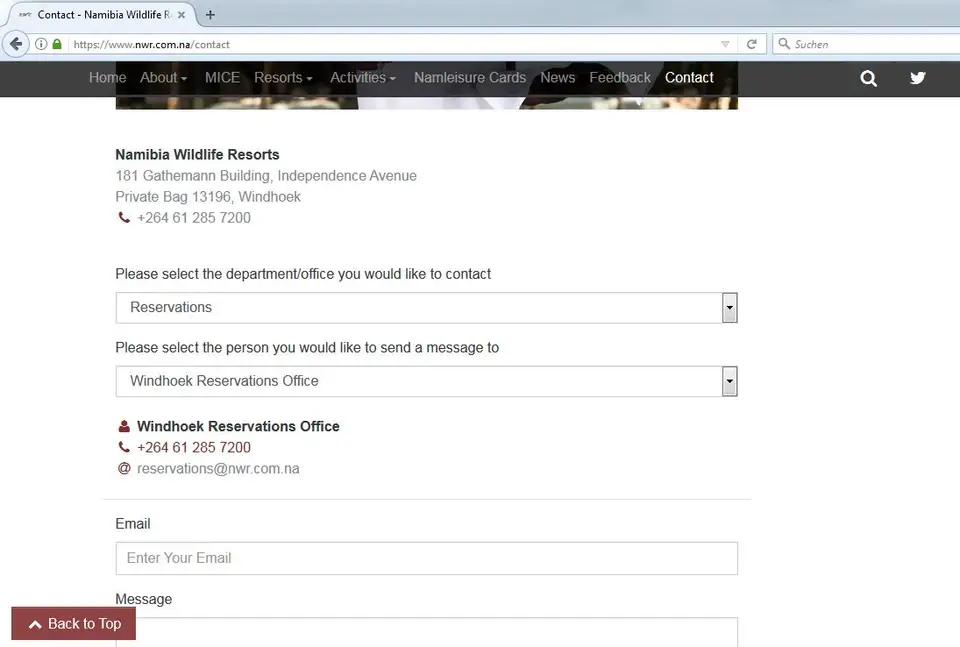The image size is (960, 647).
Task: Click inside the Message text area
Action: [x=426, y=632]
